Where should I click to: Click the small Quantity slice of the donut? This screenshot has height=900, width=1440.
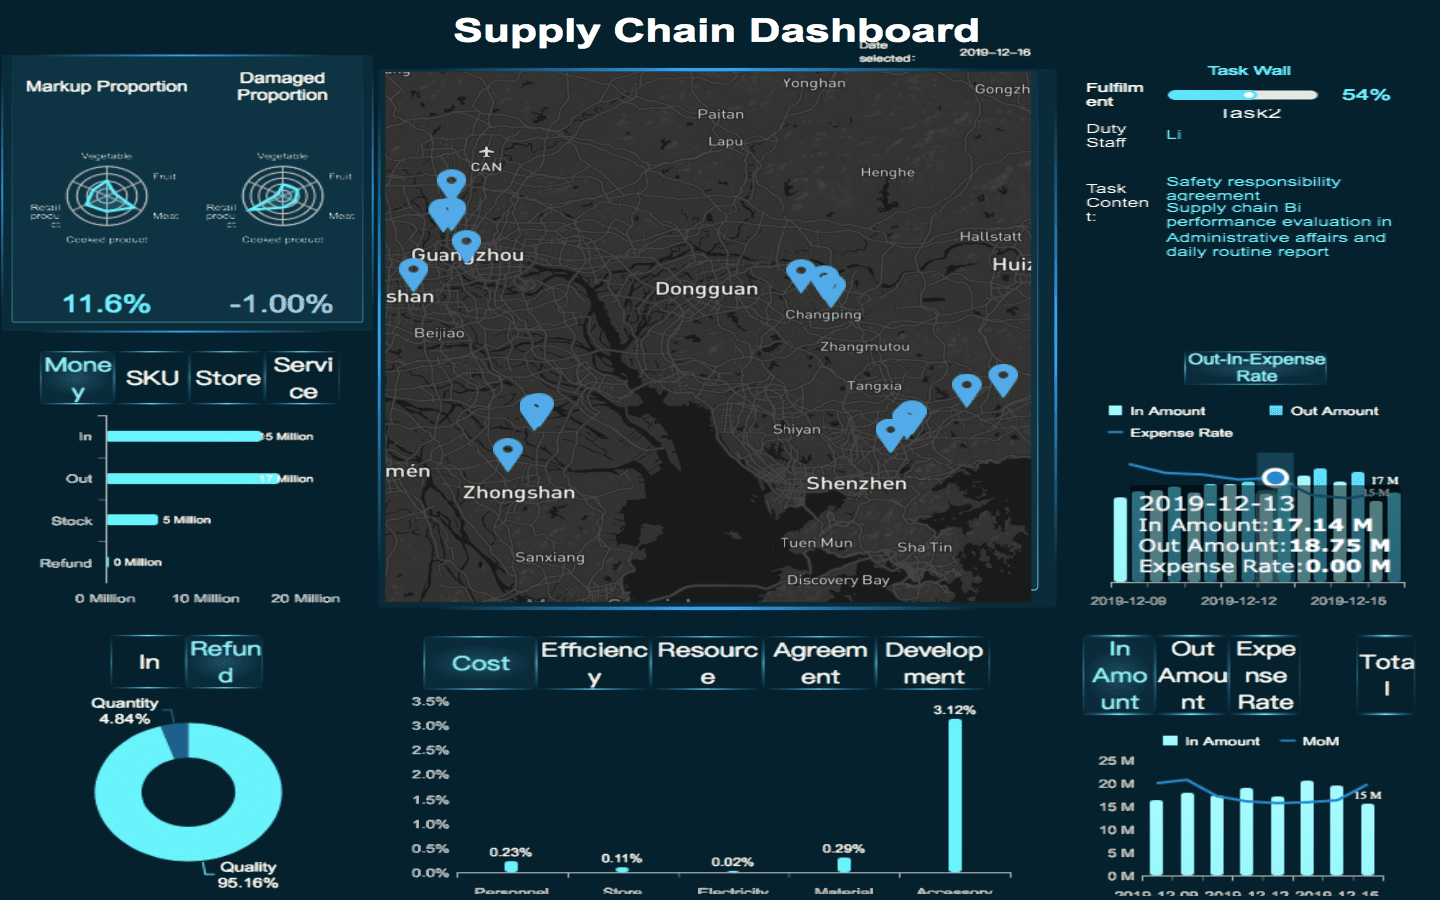(176, 741)
